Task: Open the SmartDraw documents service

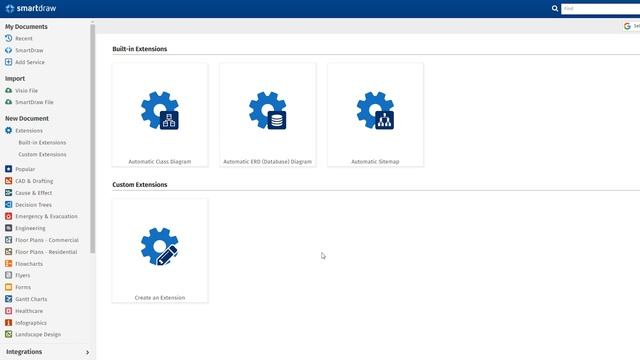Action: coord(29,50)
